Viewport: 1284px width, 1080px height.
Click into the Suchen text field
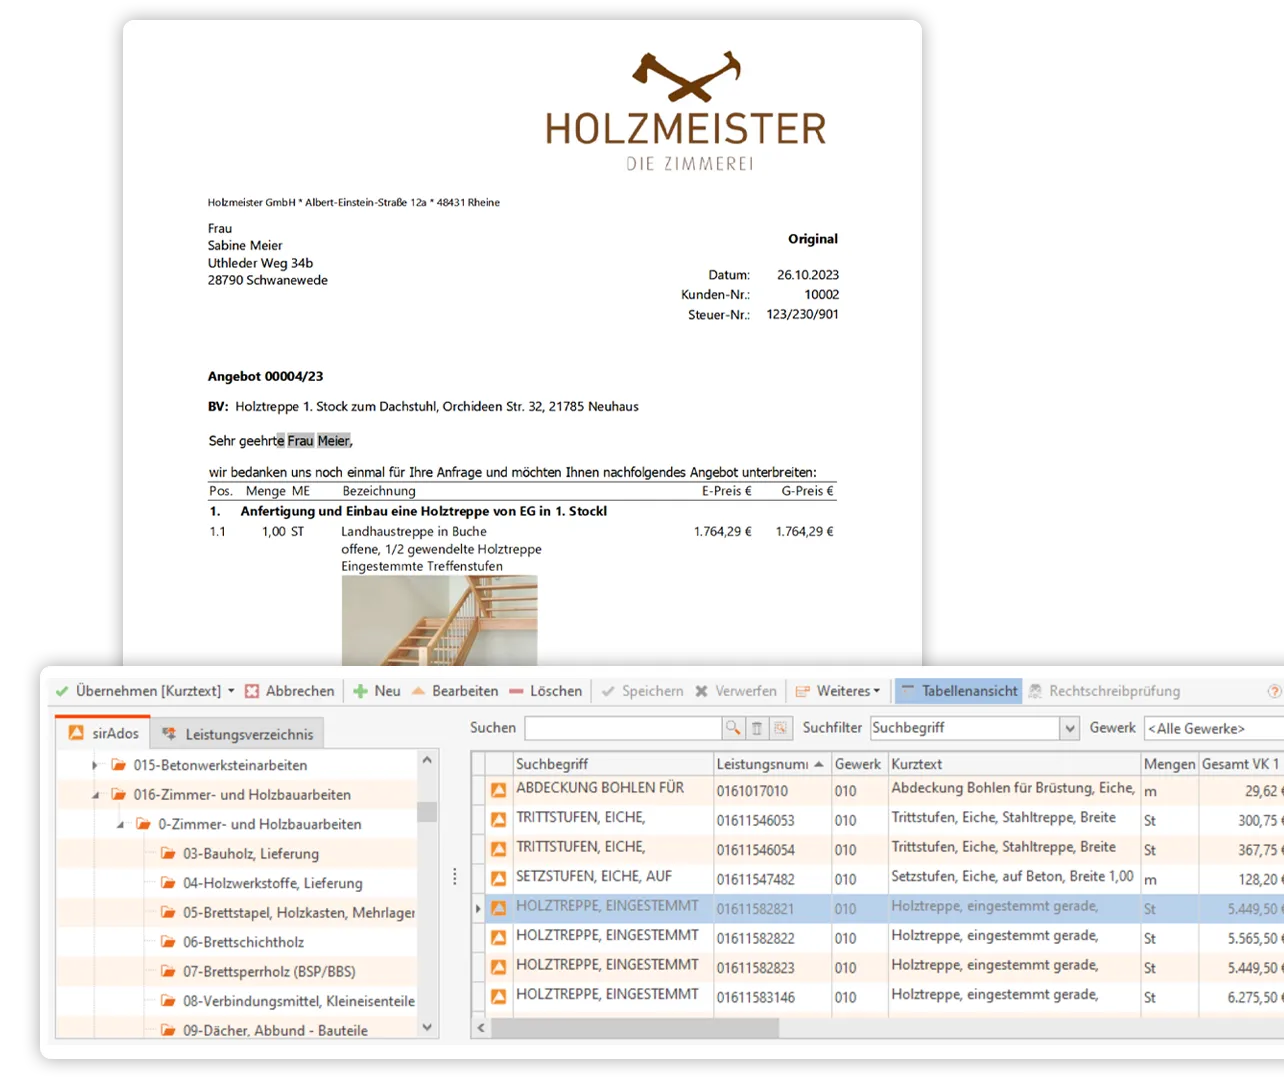622,728
